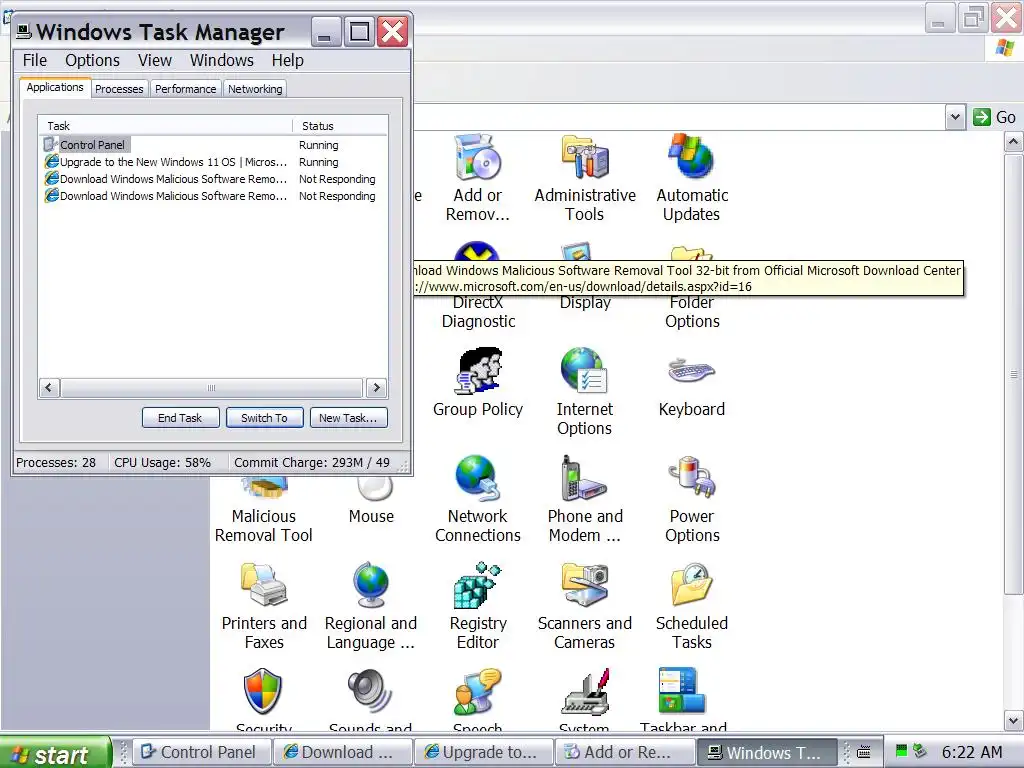Viewport: 1024px width, 768px height.
Task: Click the system clock 6:22 AM
Action: tap(972, 752)
